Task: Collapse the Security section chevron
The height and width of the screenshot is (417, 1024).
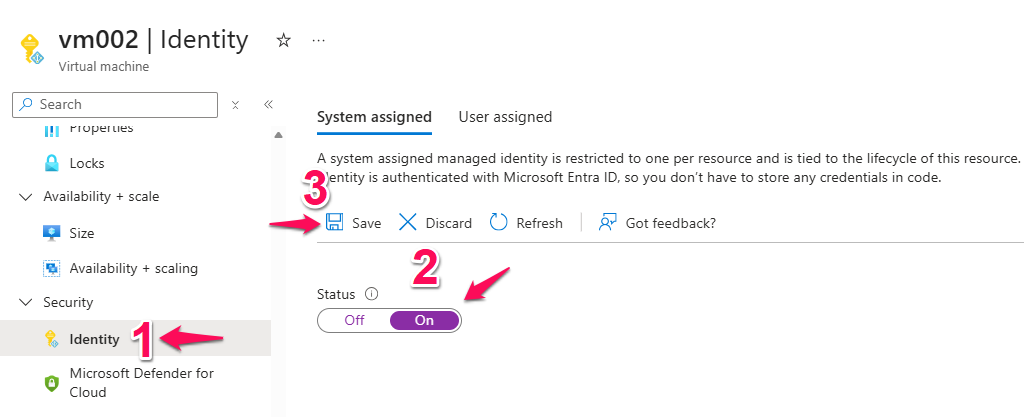Action: [26, 302]
